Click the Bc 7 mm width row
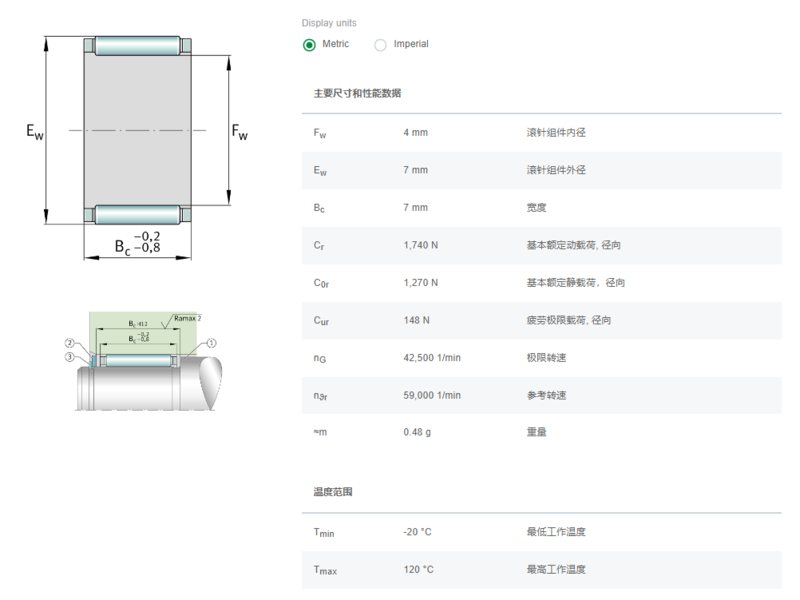This screenshot has width=800, height=600. click(541, 208)
